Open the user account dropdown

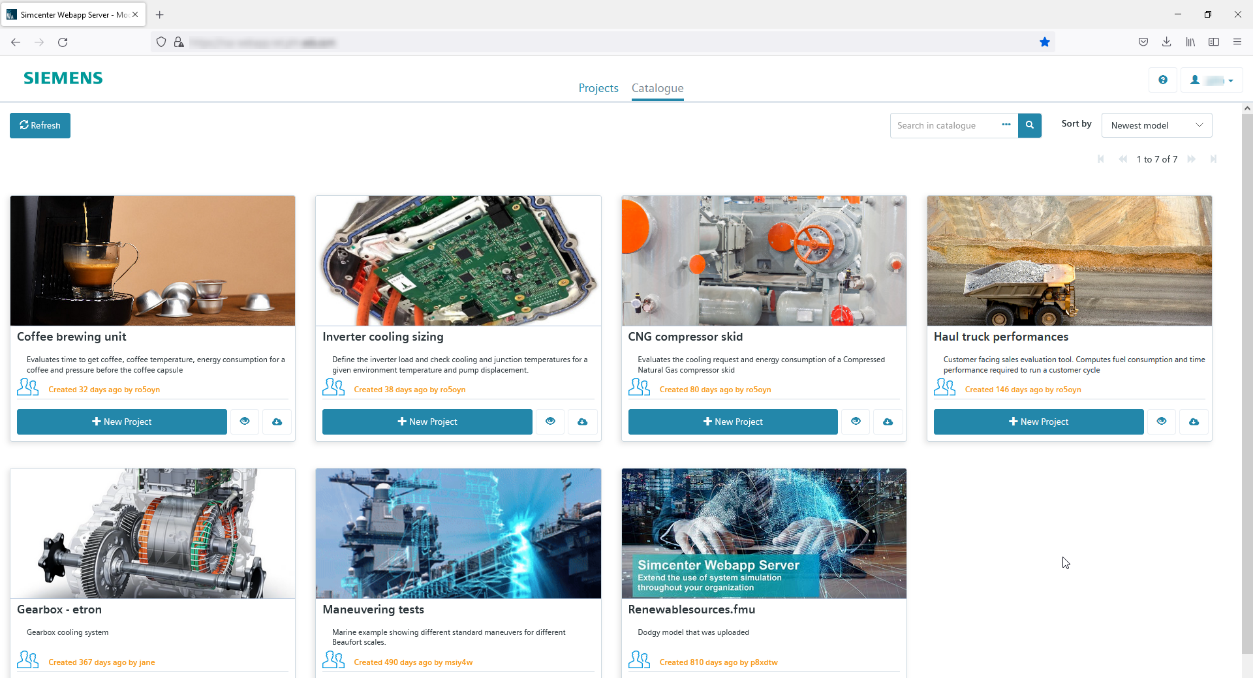point(1212,80)
